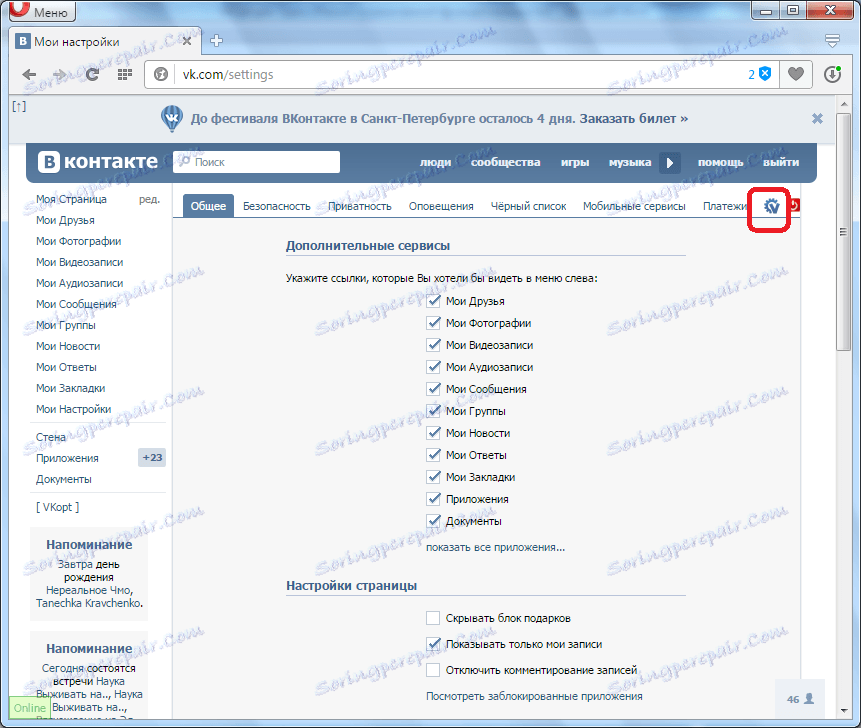Click the 'люди' header link
861x728 pixels.
pyautogui.click(x=435, y=162)
